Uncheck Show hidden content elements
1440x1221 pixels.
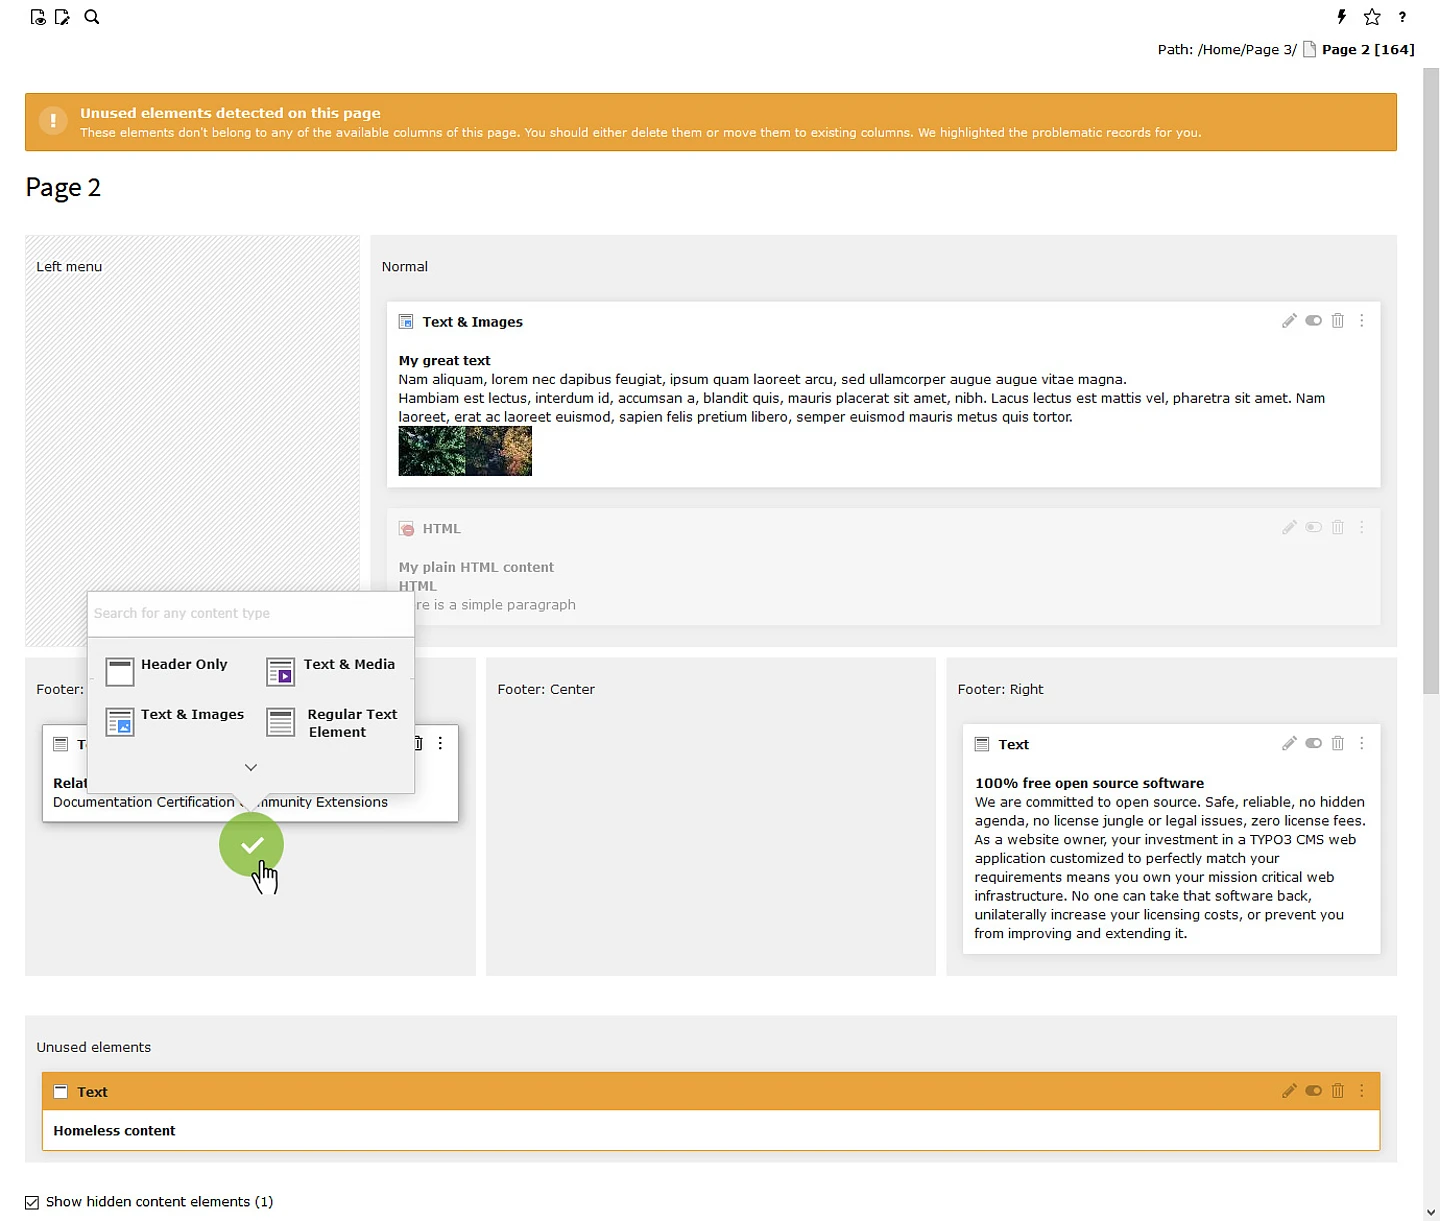tap(32, 1202)
